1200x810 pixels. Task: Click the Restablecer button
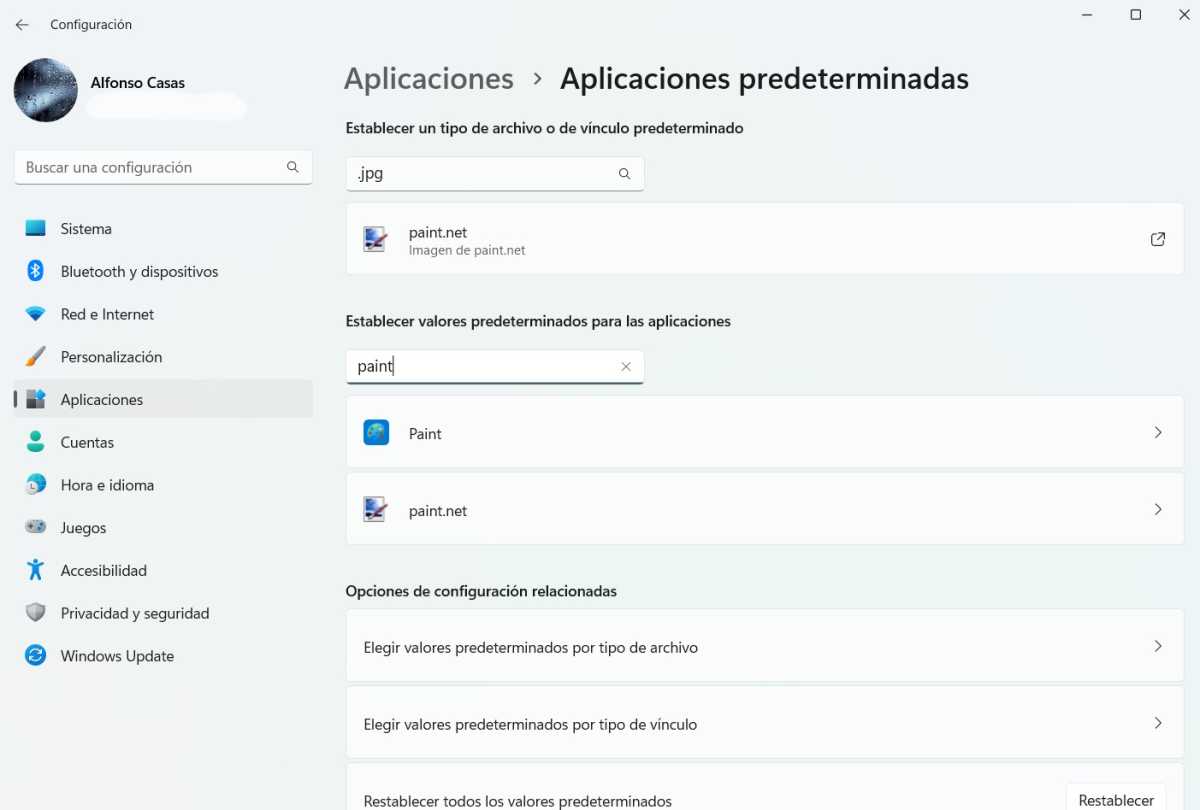1116,799
